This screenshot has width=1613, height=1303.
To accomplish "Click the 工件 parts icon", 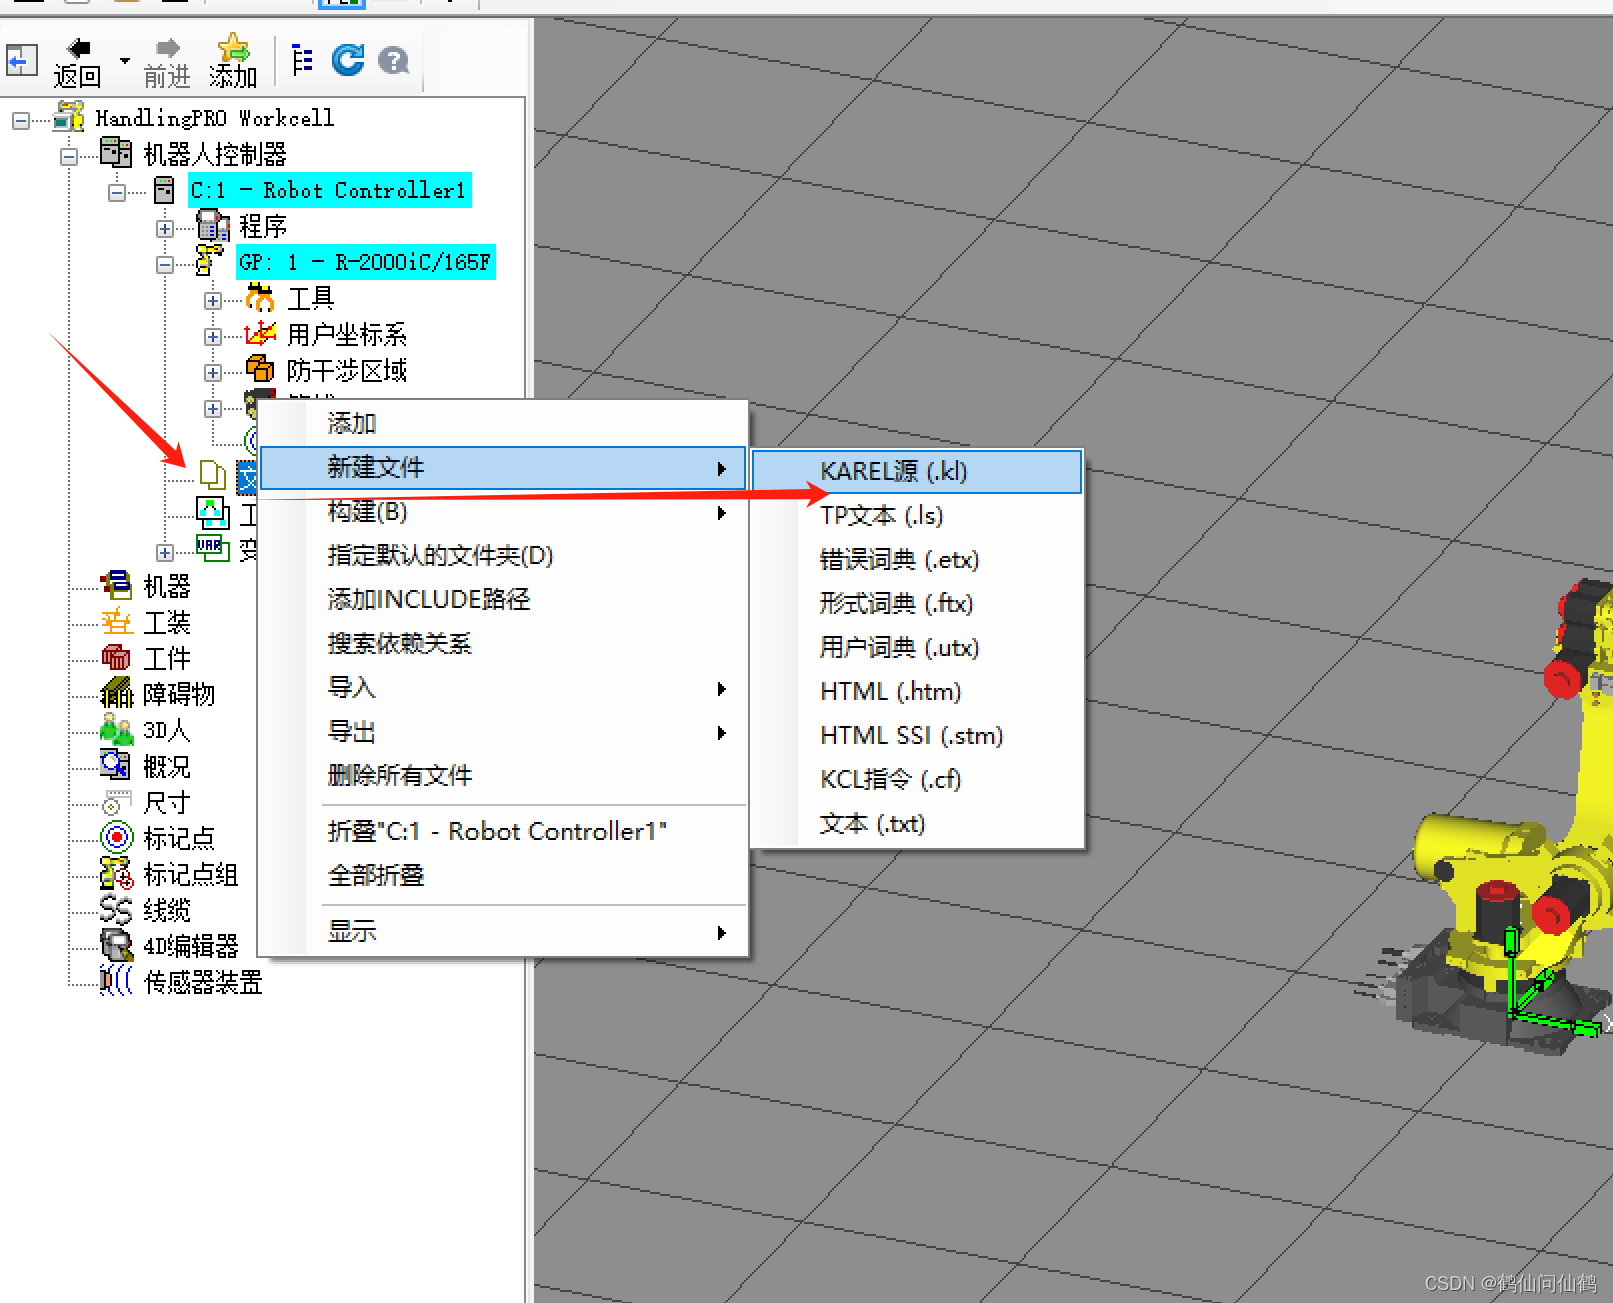I will click(x=116, y=657).
